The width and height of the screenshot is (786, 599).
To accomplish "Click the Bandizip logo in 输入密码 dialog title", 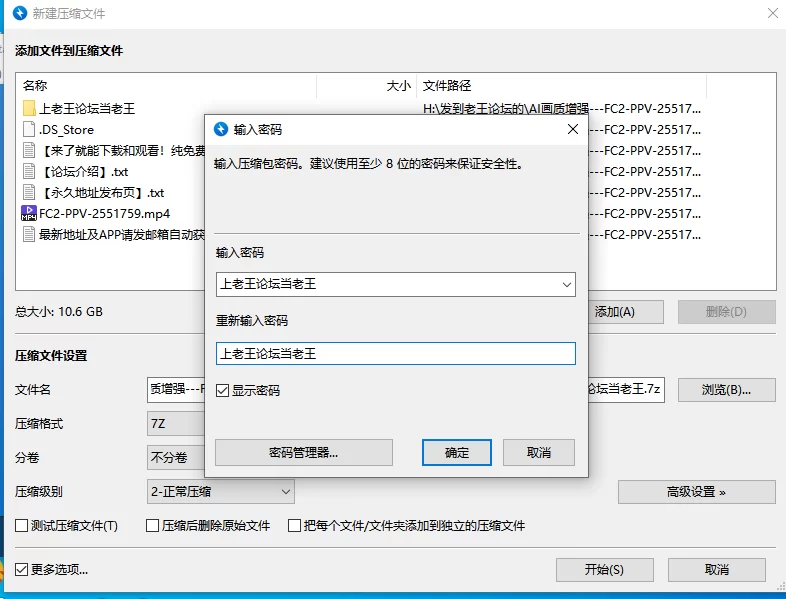I will [221, 129].
